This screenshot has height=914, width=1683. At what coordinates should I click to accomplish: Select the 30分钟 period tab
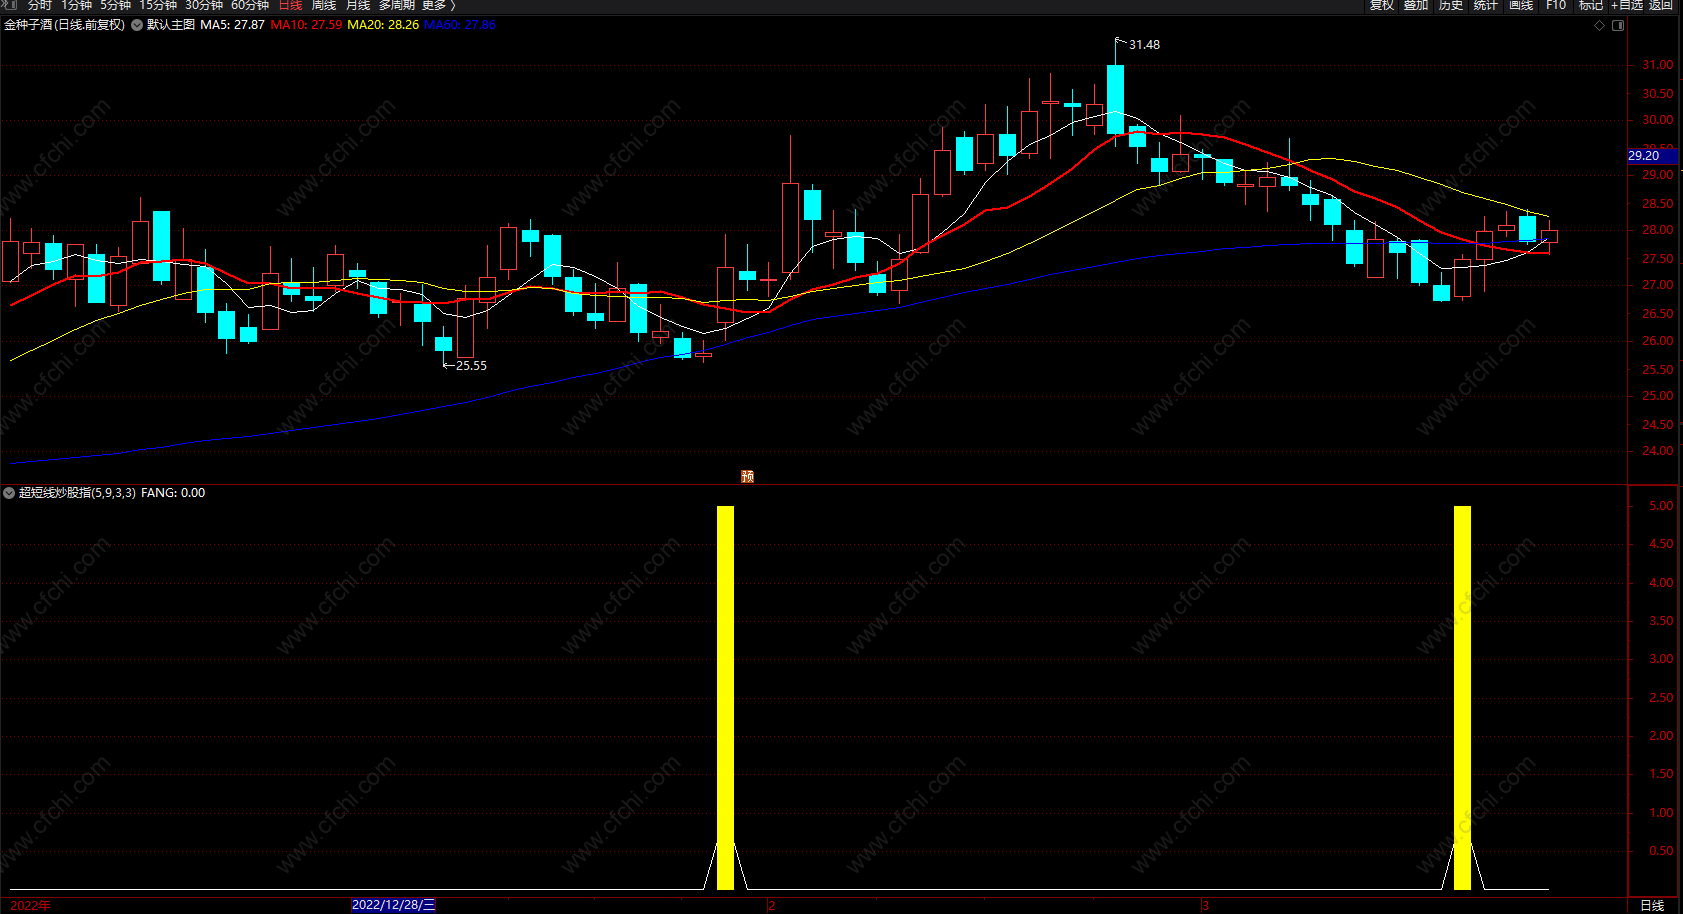click(204, 5)
